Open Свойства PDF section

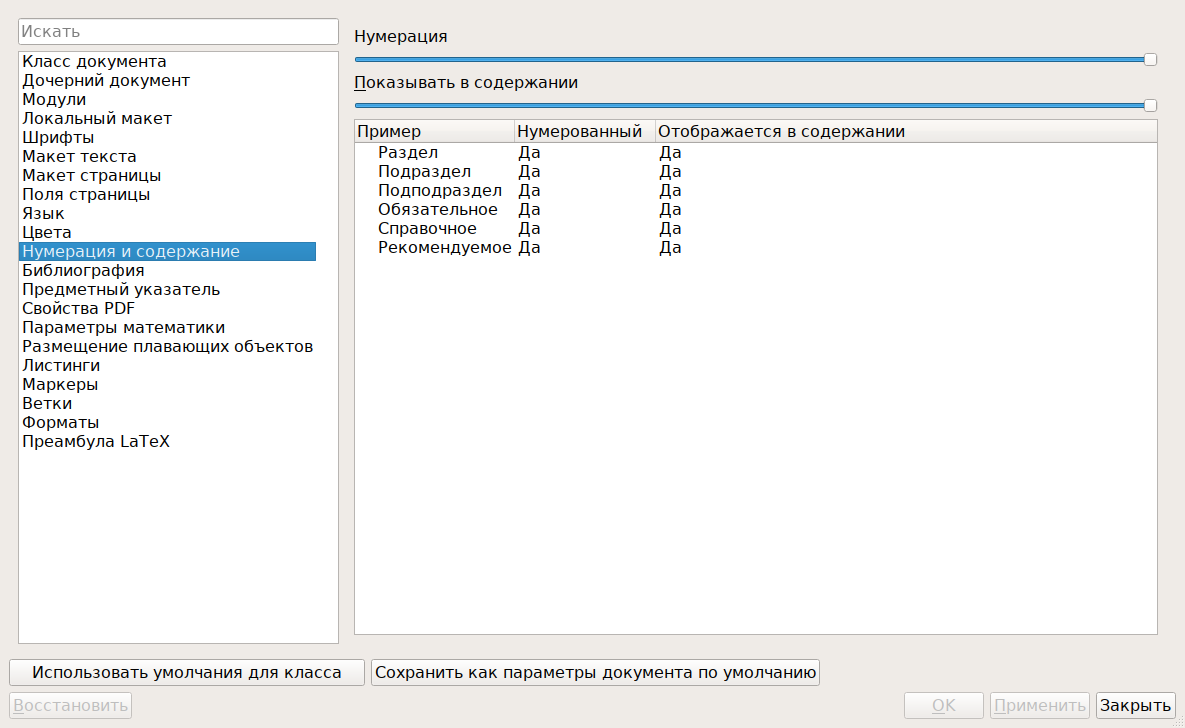(167, 308)
